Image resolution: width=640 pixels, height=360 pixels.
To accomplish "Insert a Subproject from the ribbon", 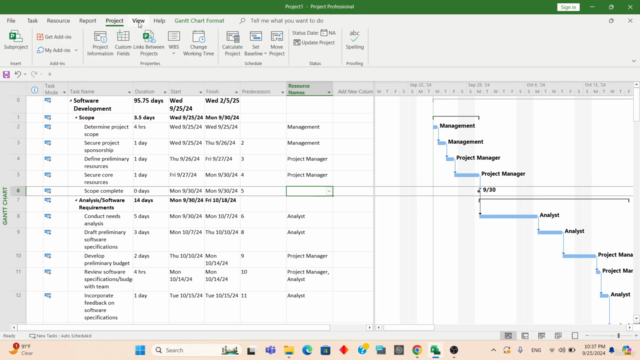I will point(16,40).
